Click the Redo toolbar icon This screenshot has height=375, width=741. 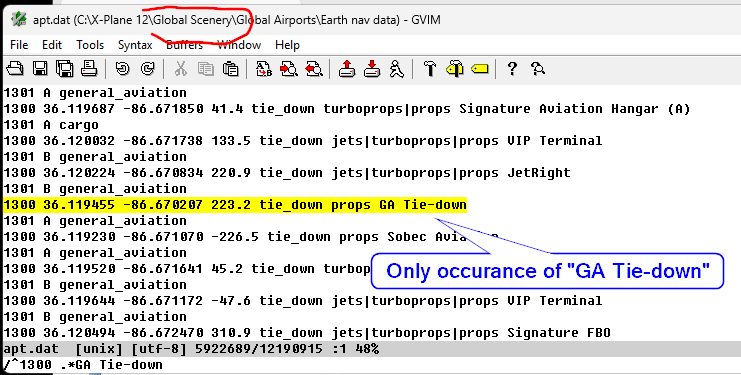tap(147, 69)
